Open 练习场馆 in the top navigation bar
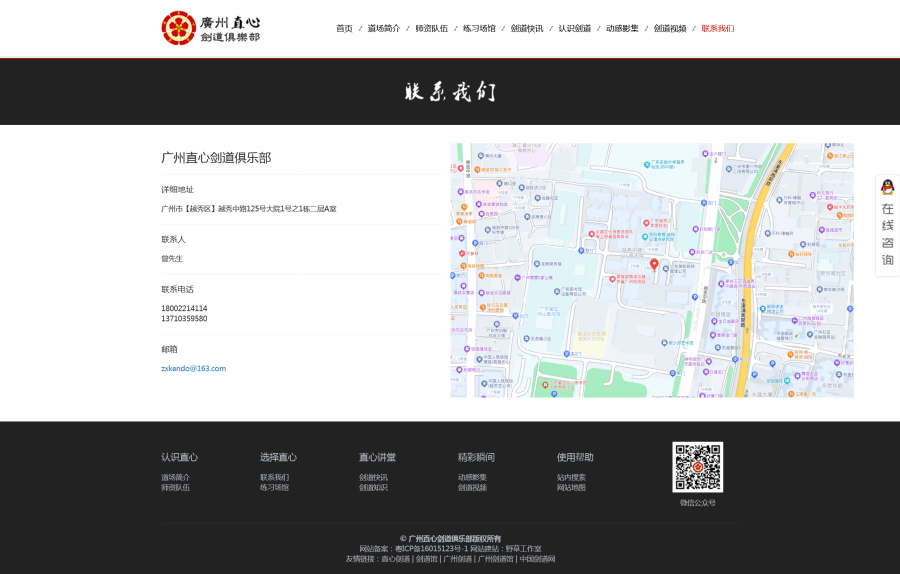 pyautogui.click(x=479, y=28)
